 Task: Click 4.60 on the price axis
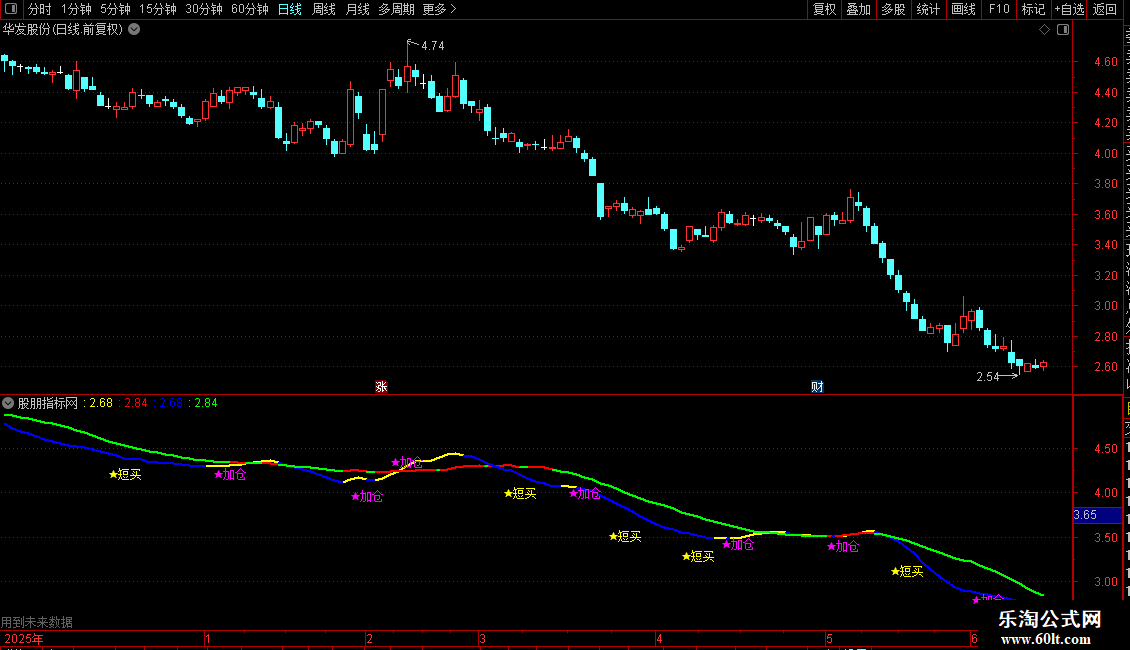point(1105,62)
